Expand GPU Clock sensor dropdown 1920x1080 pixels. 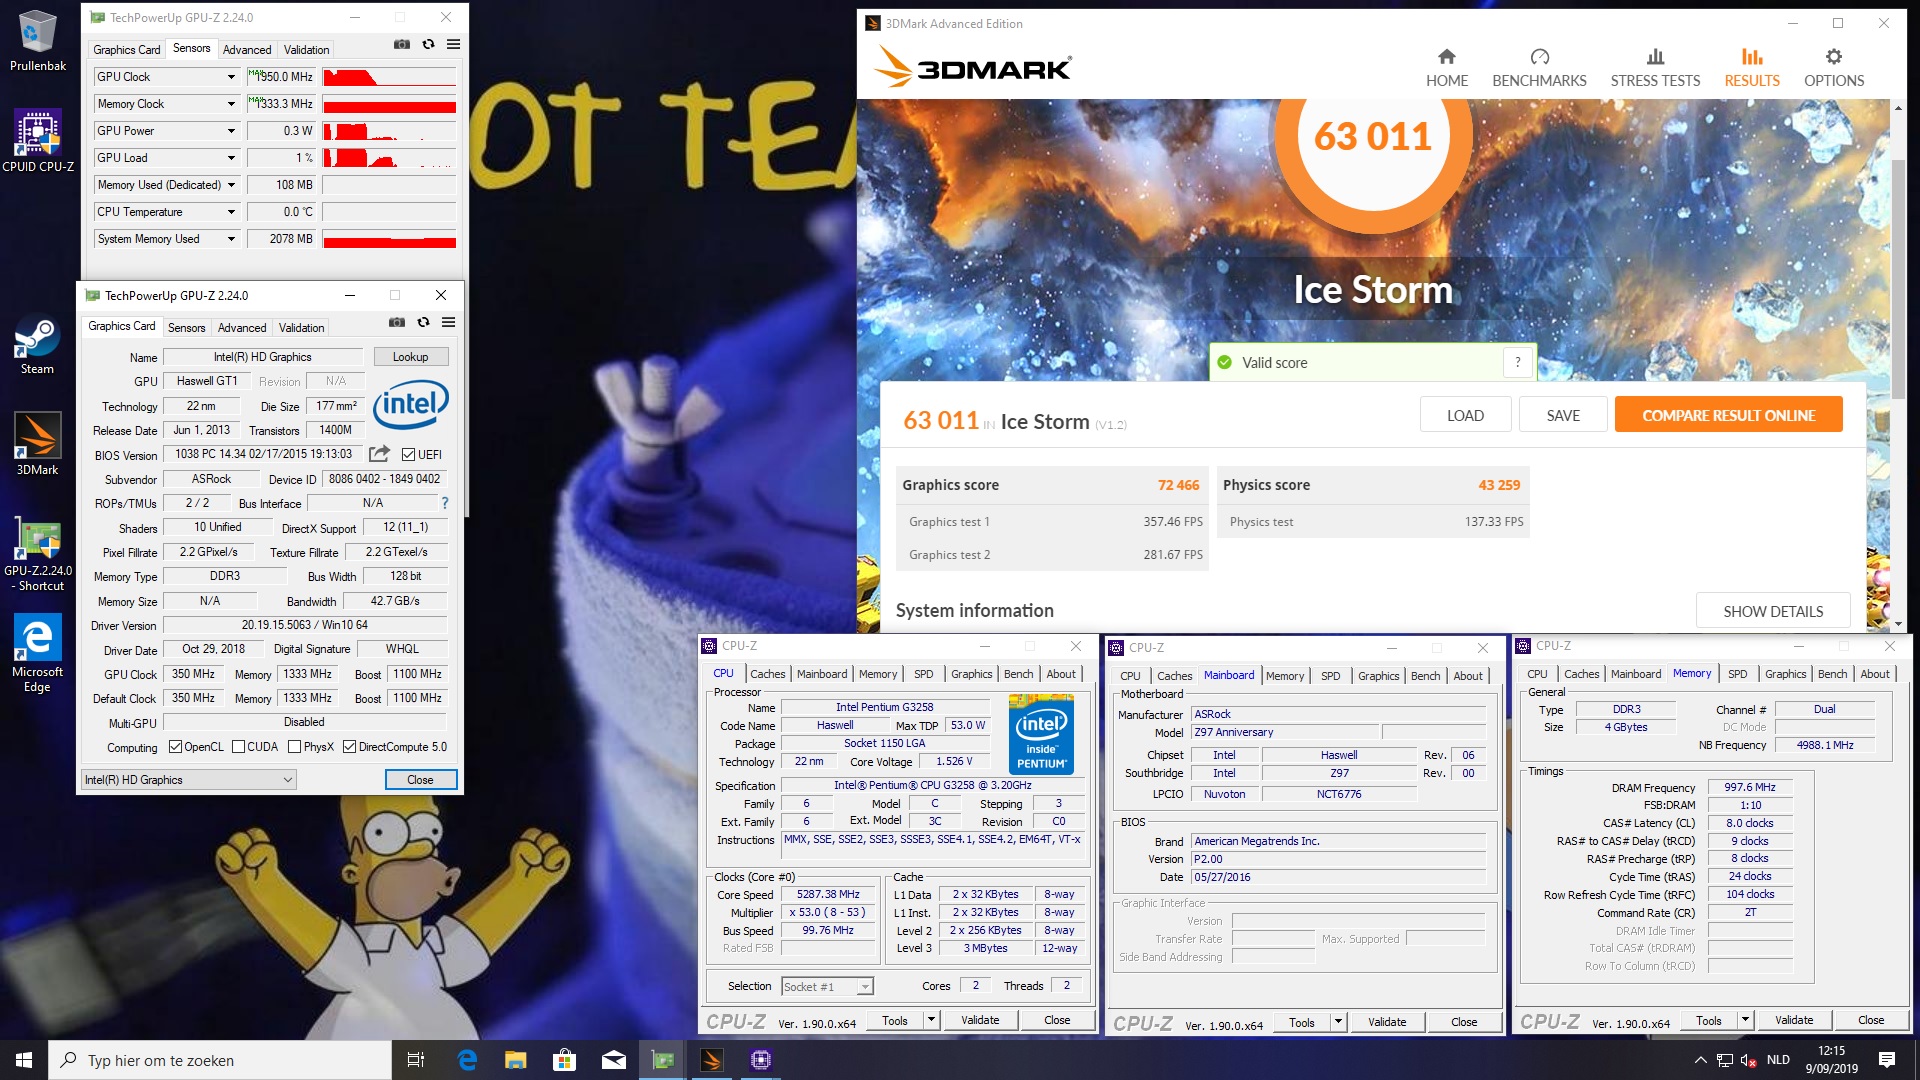tap(231, 77)
